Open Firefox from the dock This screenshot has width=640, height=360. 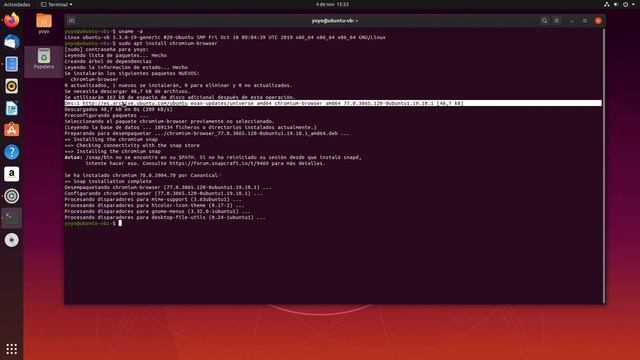[x=11, y=20]
